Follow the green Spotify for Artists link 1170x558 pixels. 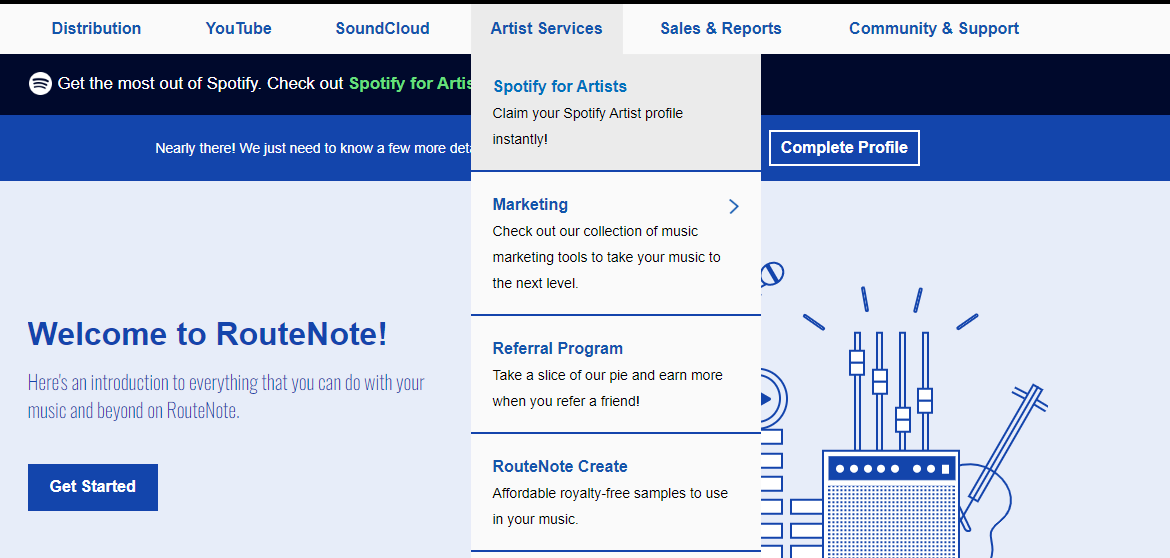pos(410,84)
